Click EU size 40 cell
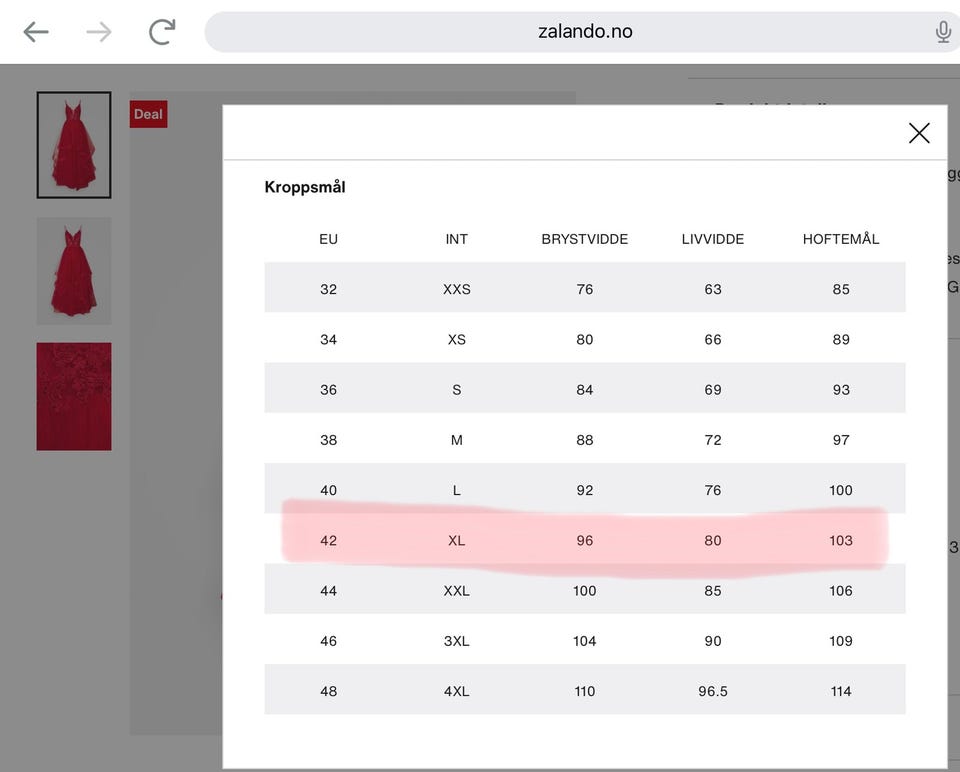 pyautogui.click(x=328, y=490)
